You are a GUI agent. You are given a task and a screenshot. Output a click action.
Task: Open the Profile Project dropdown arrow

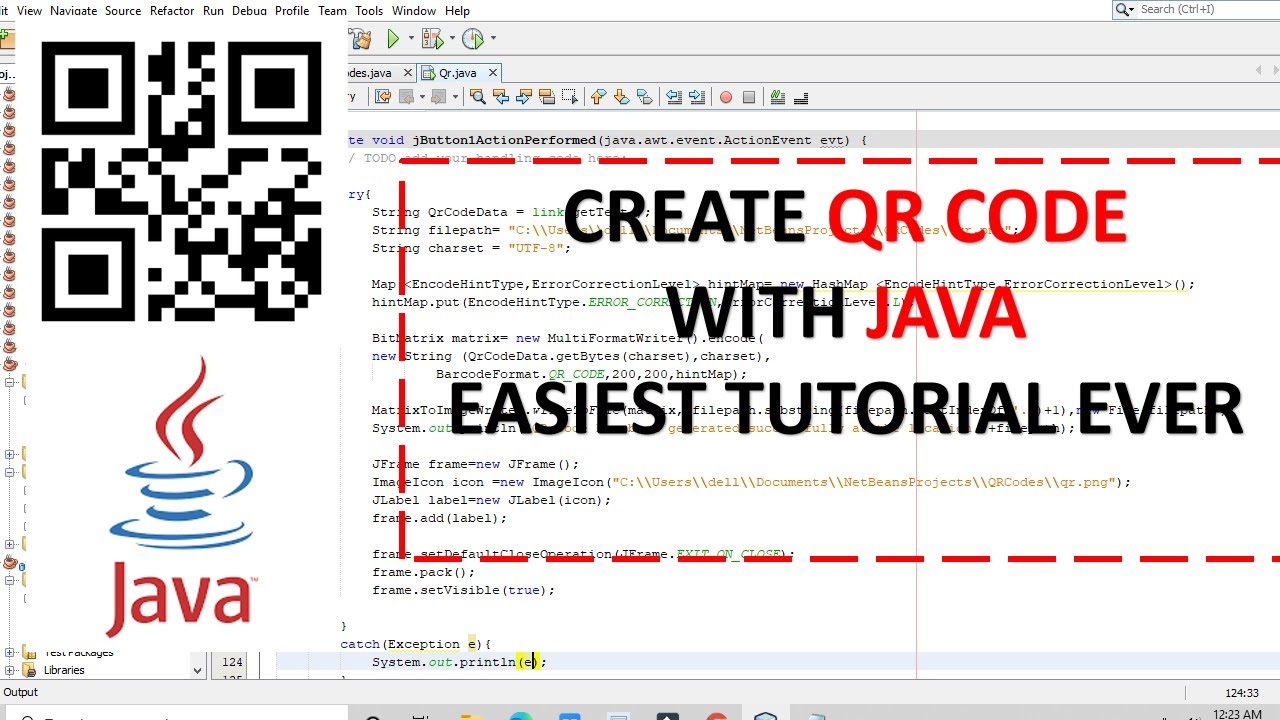point(493,39)
